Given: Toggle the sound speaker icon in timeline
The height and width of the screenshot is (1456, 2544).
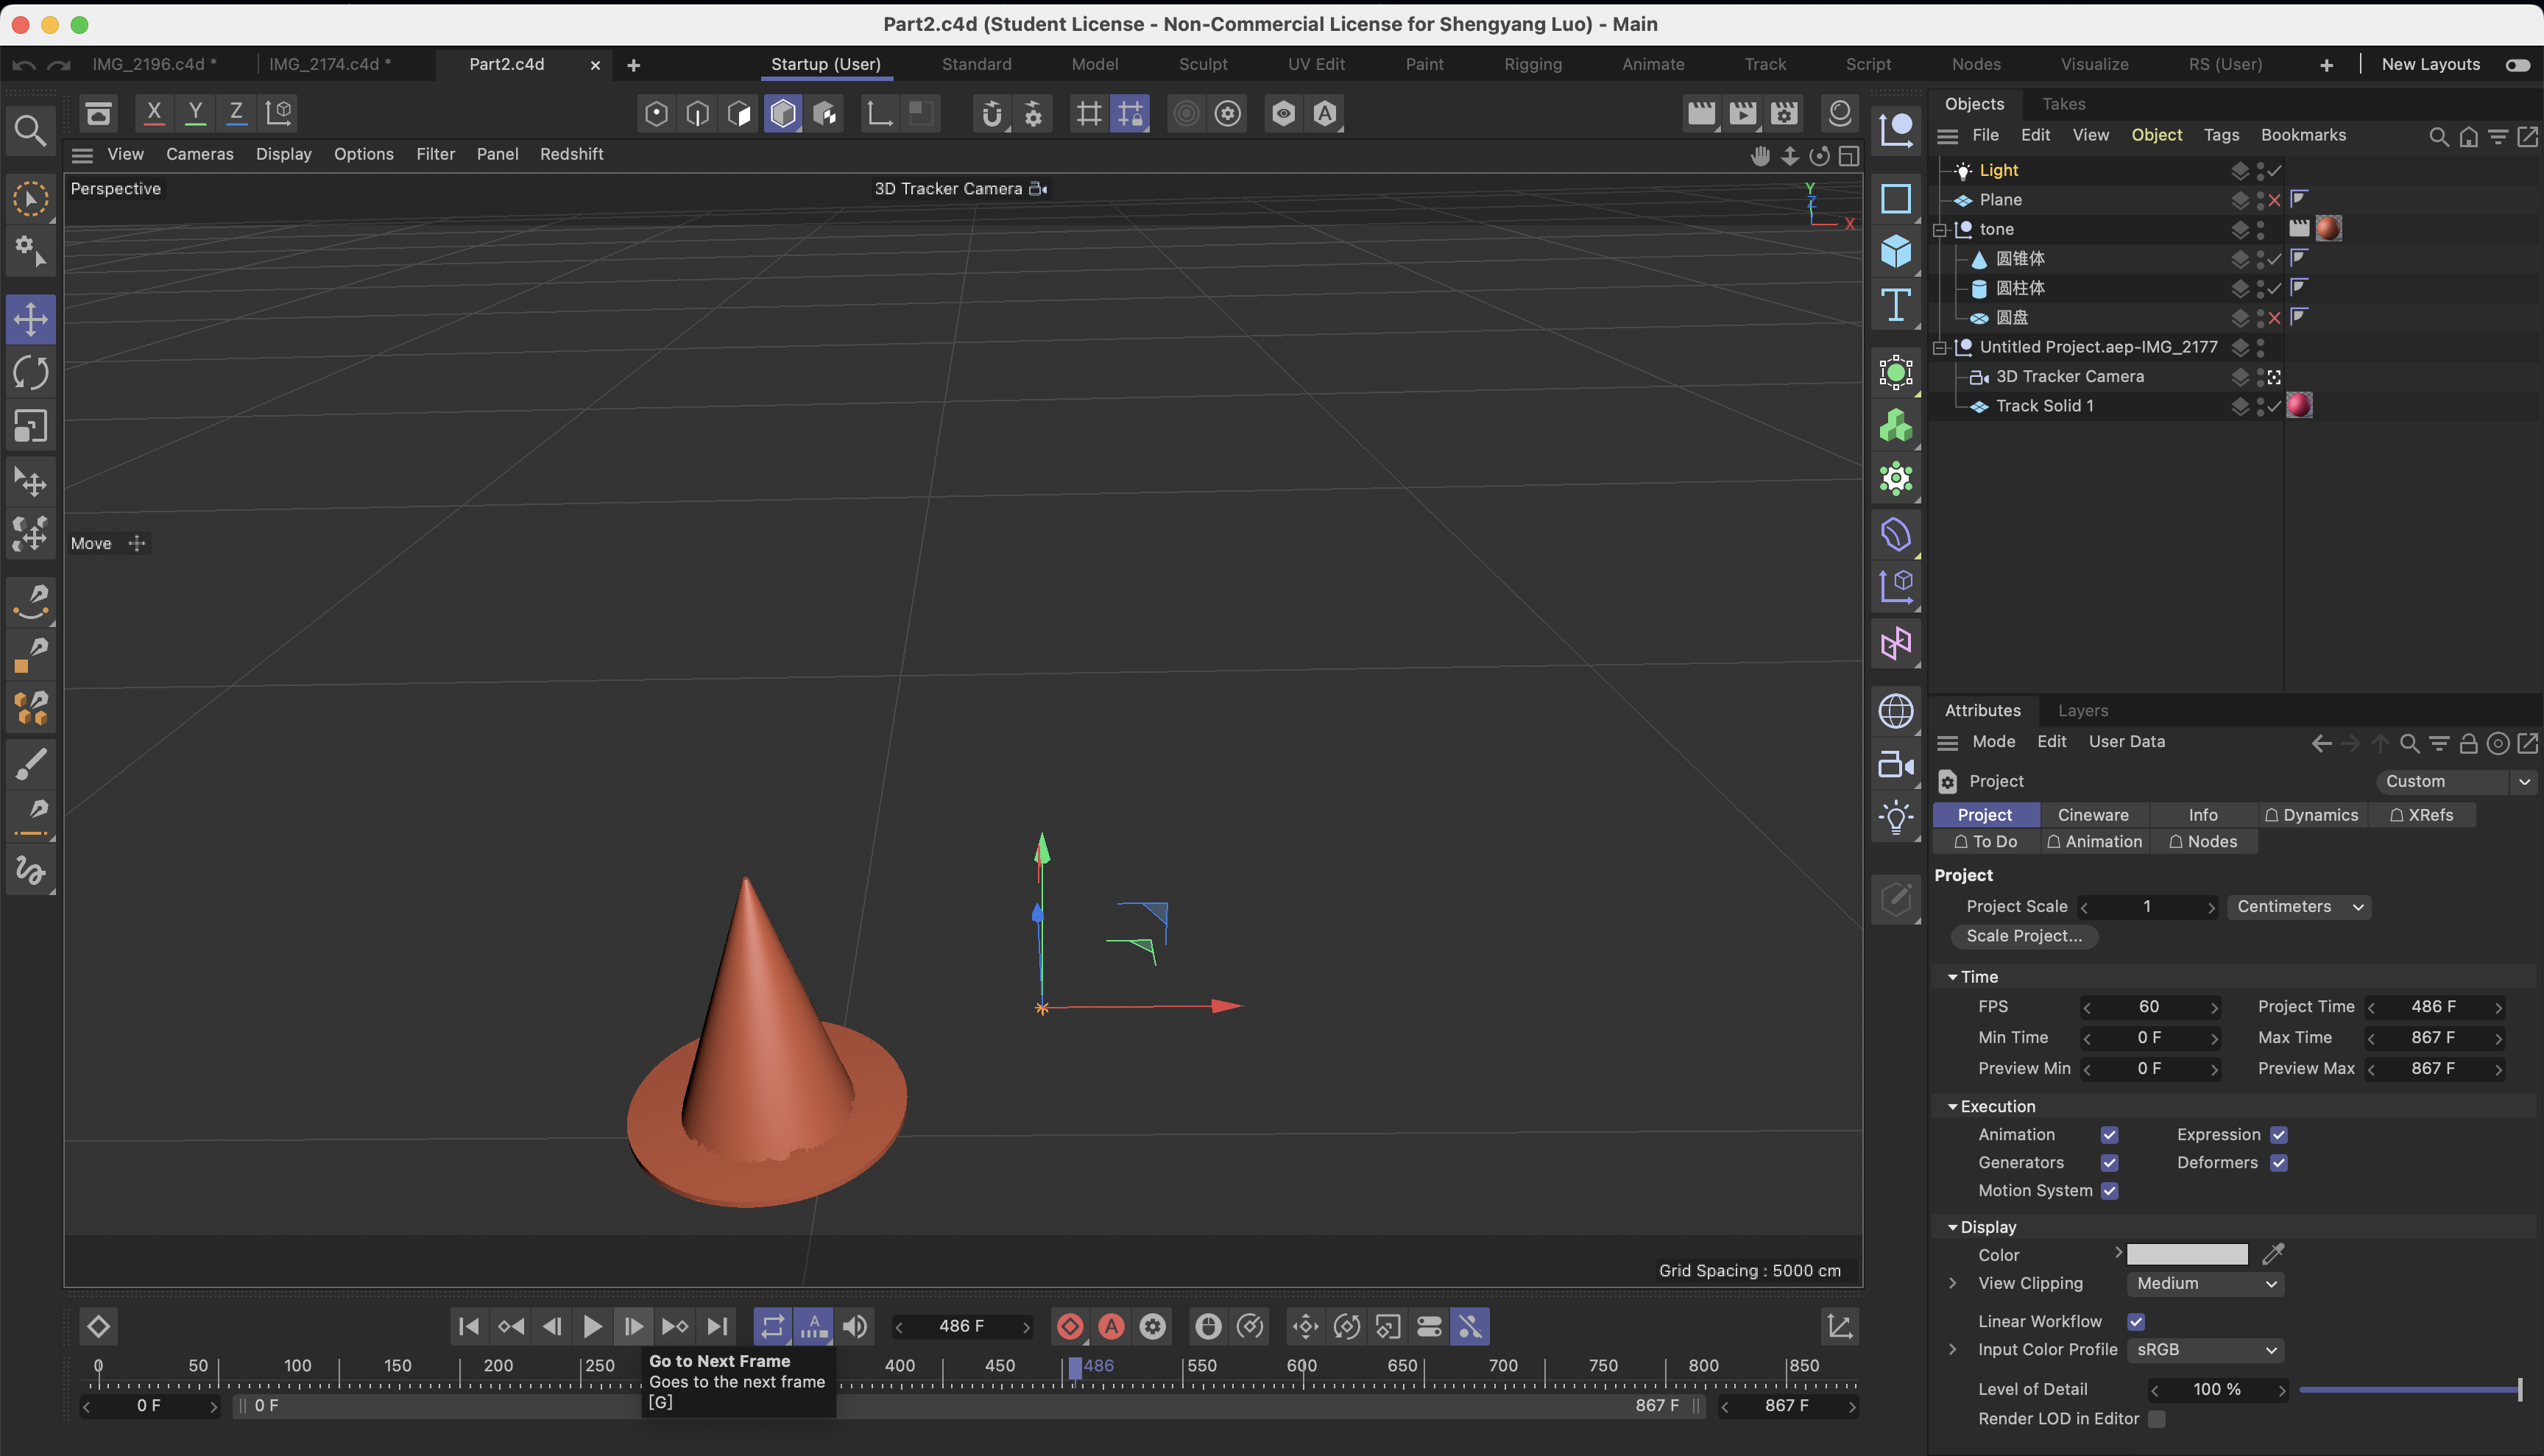Looking at the screenshot, I should coord(855,1326).
